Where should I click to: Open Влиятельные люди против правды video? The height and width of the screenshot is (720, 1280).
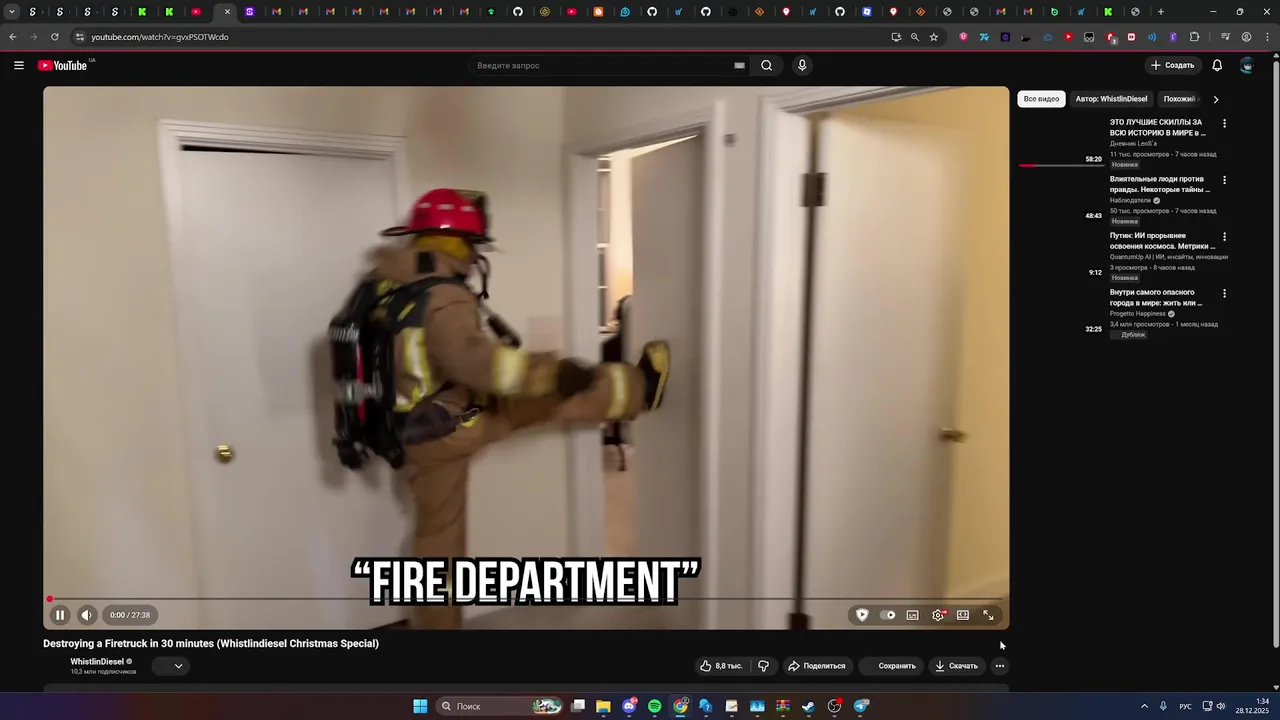[1159, 184]
